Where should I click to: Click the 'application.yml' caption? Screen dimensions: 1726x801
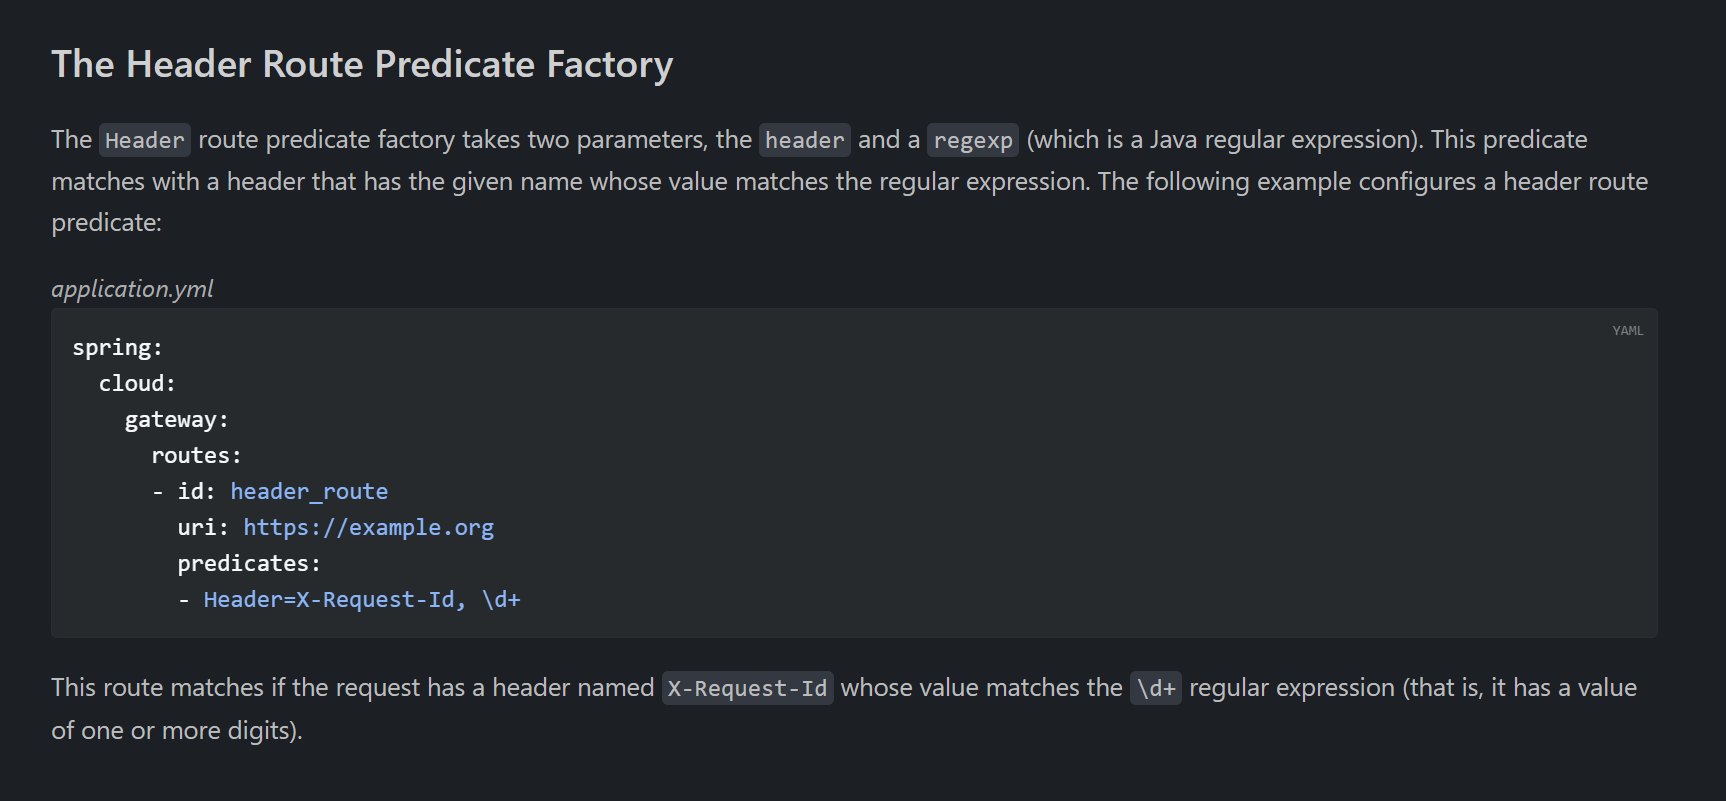tap(132, 289)
